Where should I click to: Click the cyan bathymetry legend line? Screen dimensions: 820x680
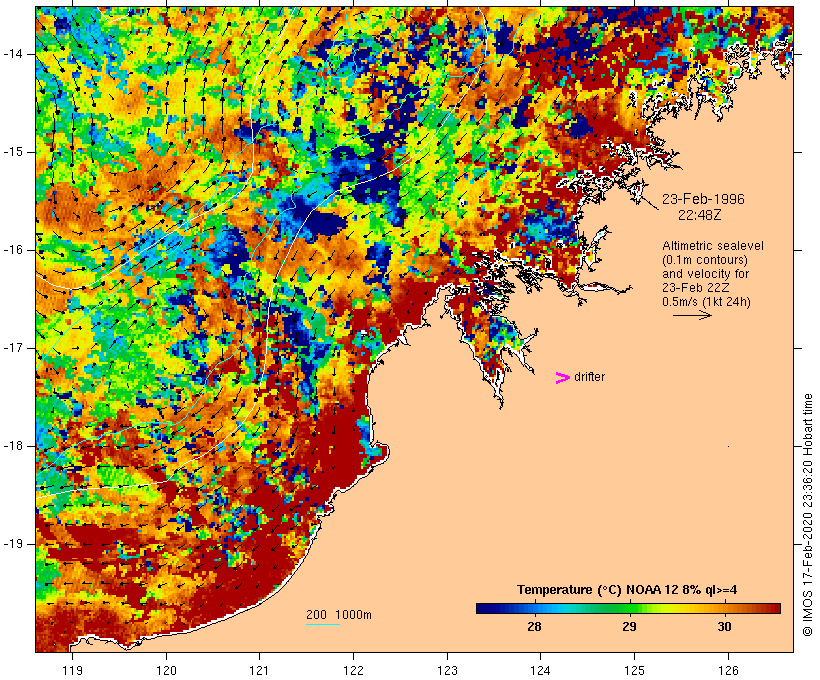(323, 624)
